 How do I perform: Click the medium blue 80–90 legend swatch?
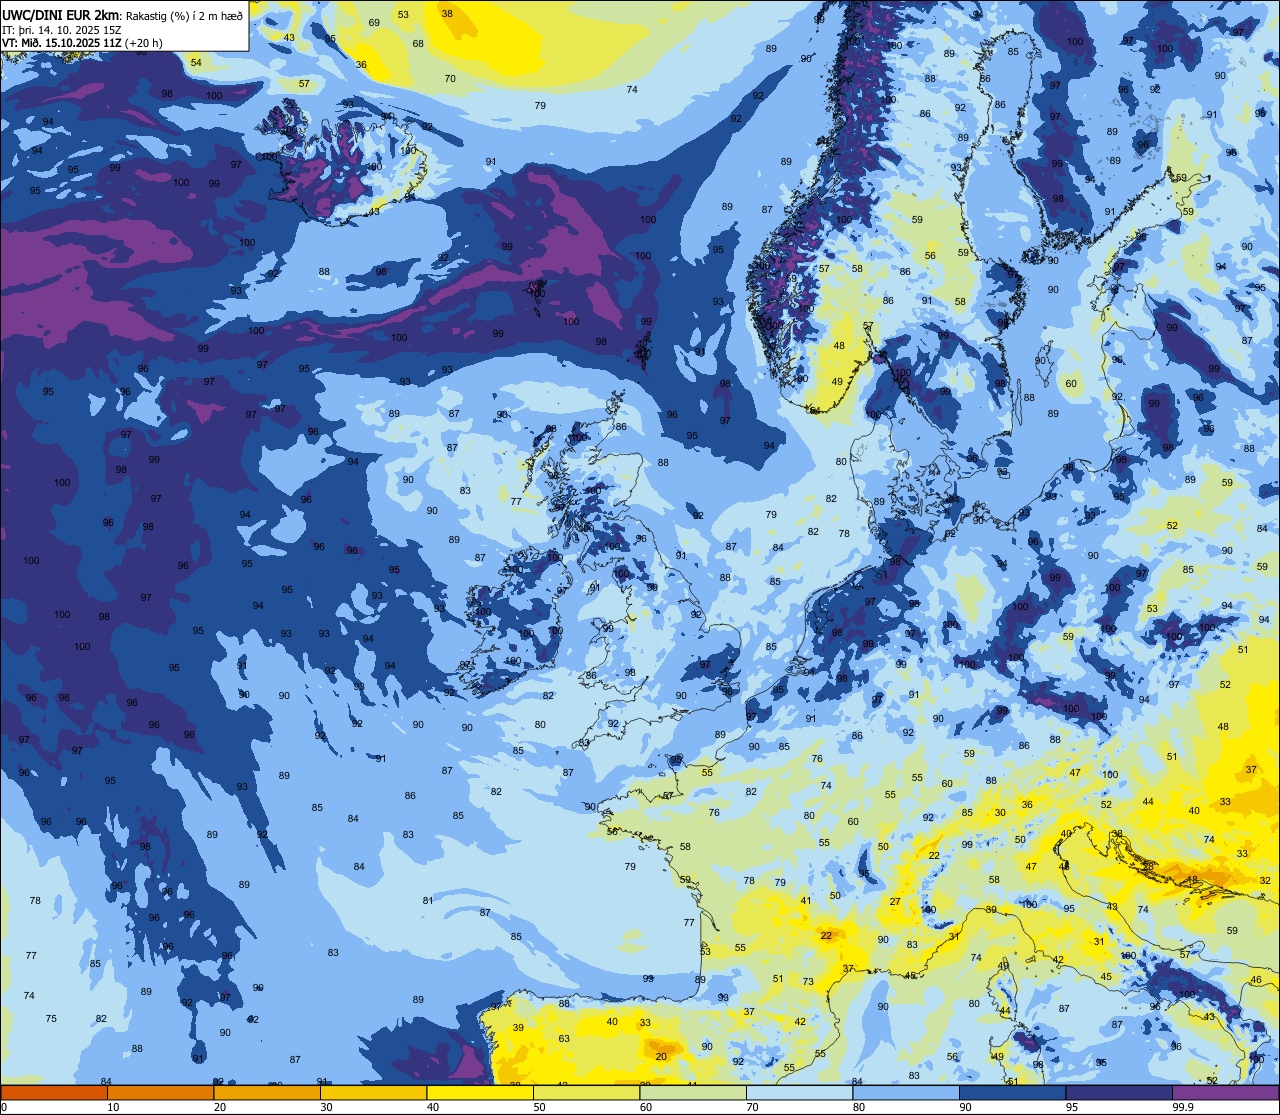point(906,1093)
